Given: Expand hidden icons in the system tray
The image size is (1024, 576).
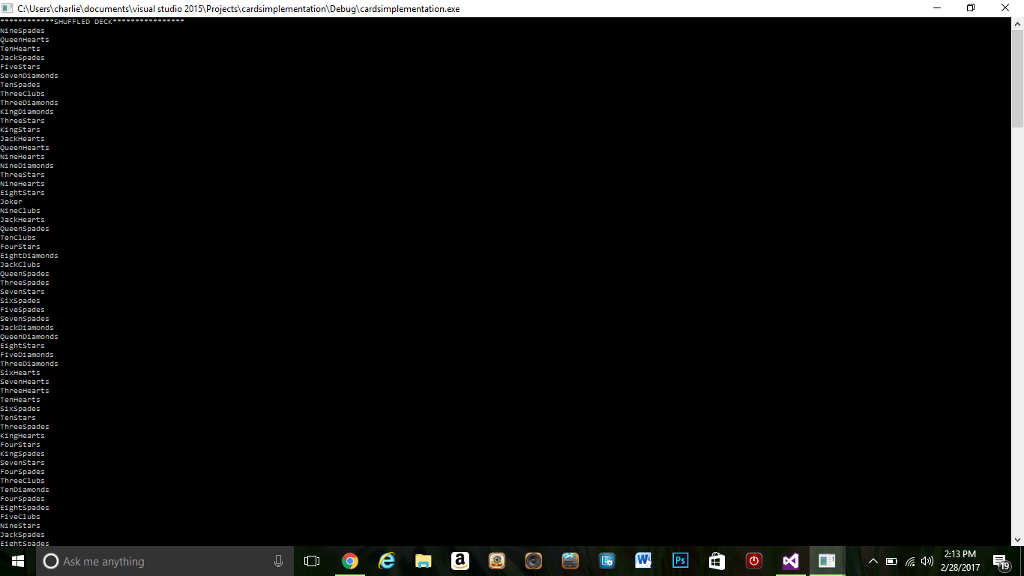Looking at the screenshot, I should coord(873,561).
